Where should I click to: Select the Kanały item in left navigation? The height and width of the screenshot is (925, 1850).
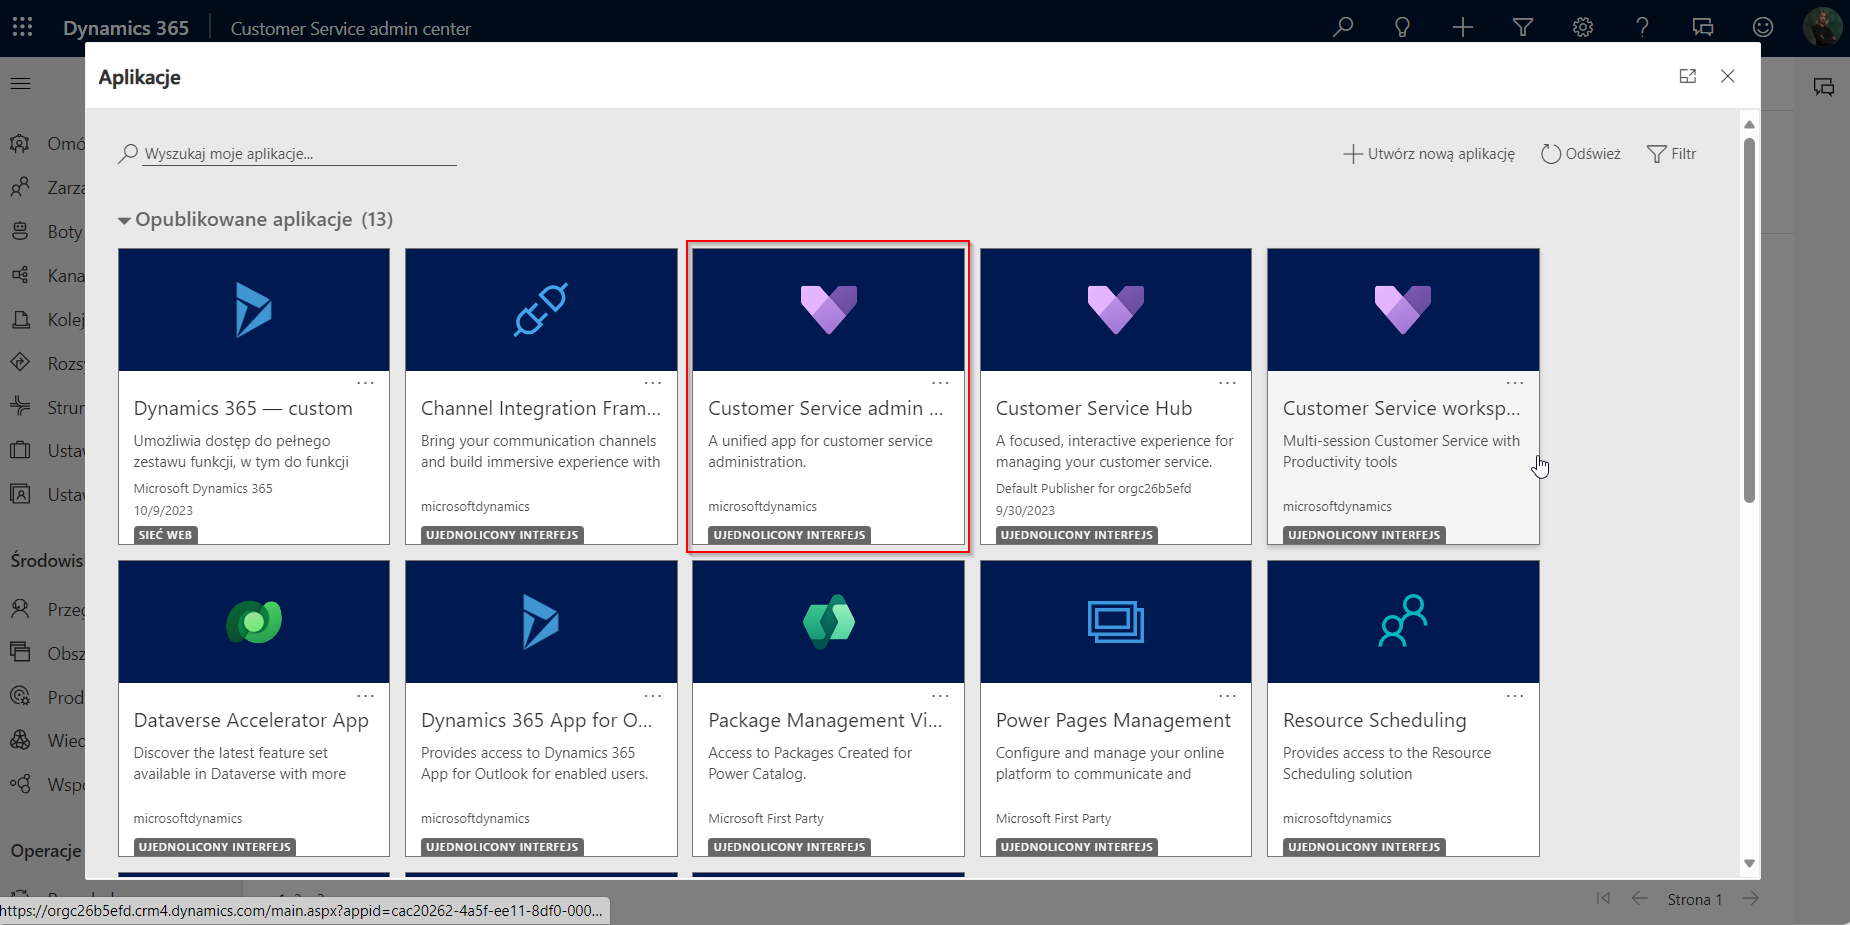(x=44, y=275)
